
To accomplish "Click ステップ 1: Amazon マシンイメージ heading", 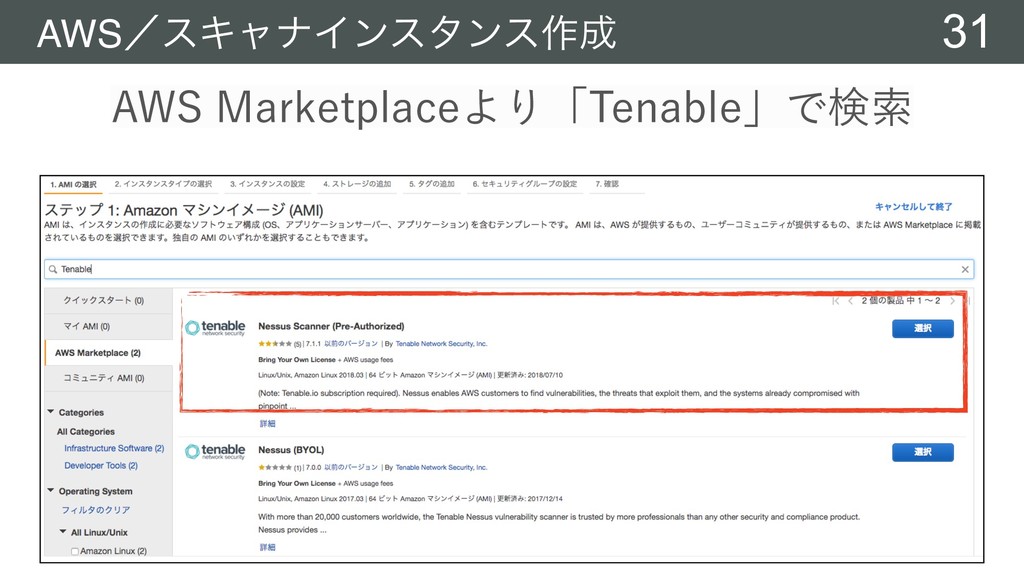I will tap(184, 210).
